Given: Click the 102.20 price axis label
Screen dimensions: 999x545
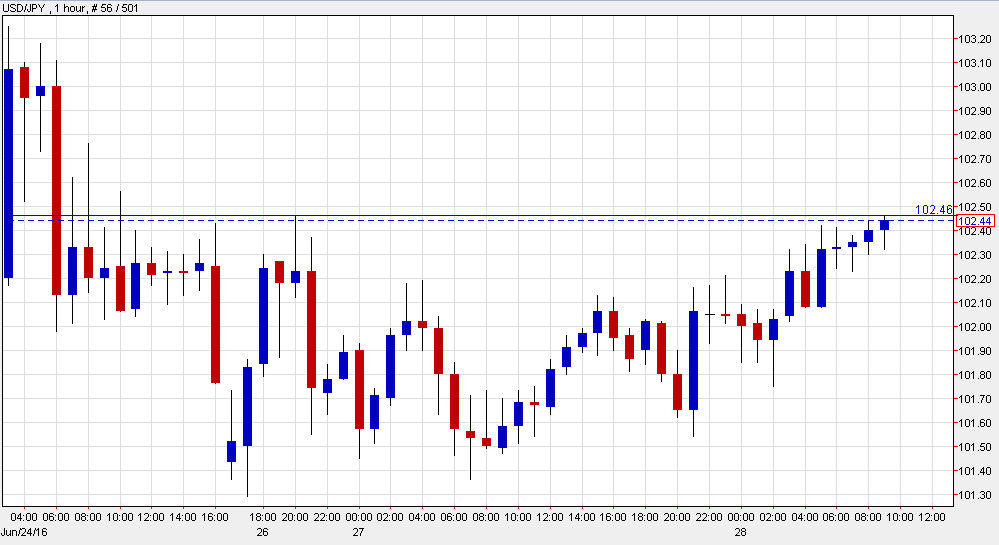Looking at the screenshot, I should (975, 279).
